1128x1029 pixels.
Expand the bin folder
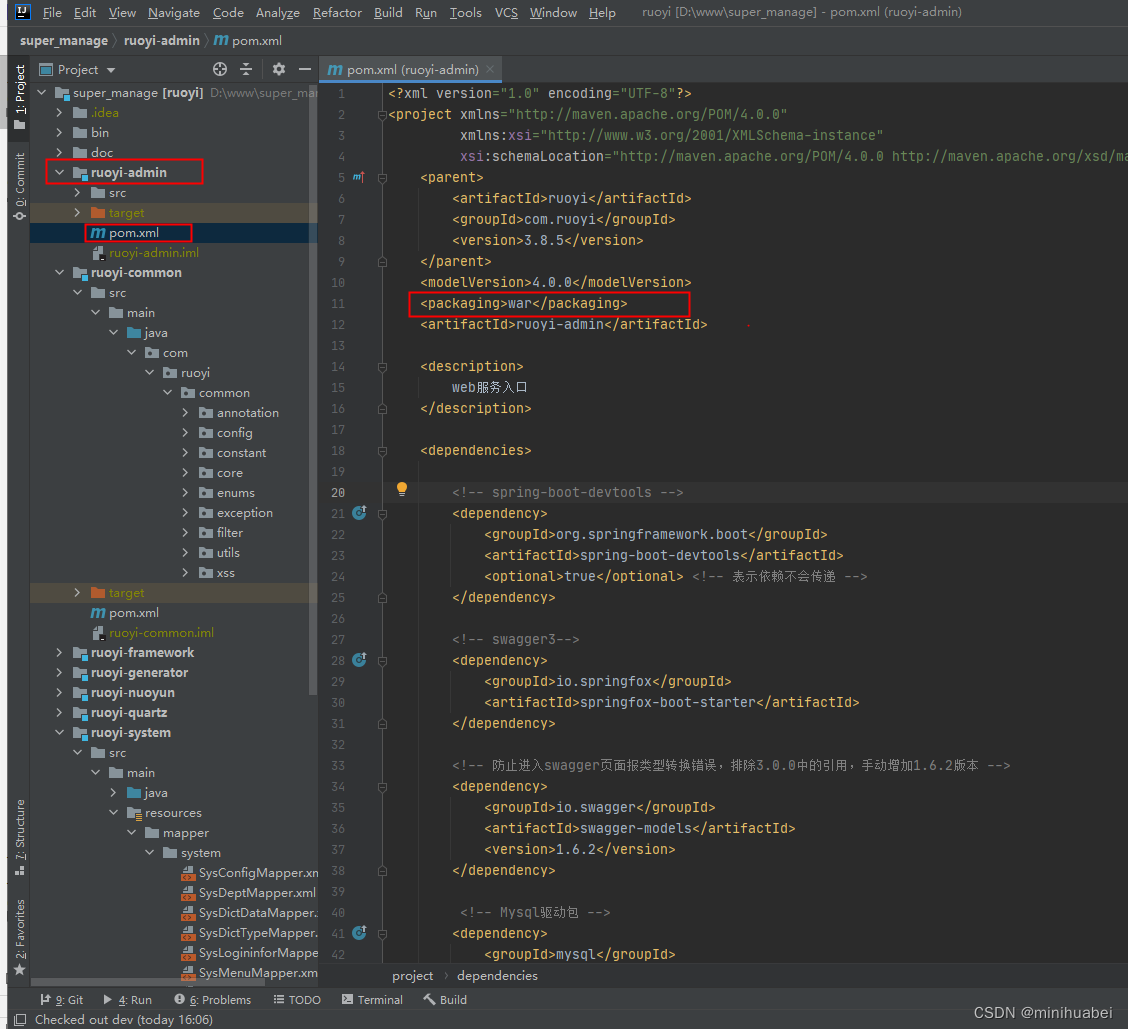tap(60, 132)
